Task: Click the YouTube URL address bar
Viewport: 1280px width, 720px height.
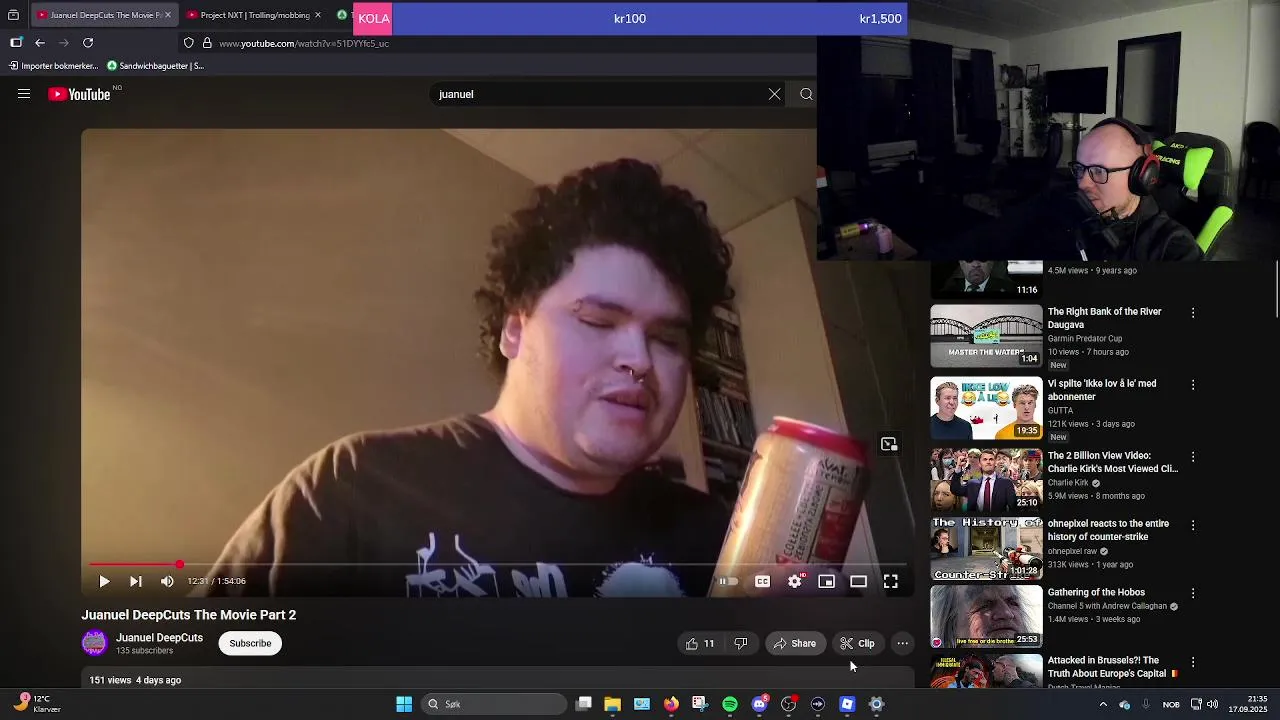Action: point(304,43)
